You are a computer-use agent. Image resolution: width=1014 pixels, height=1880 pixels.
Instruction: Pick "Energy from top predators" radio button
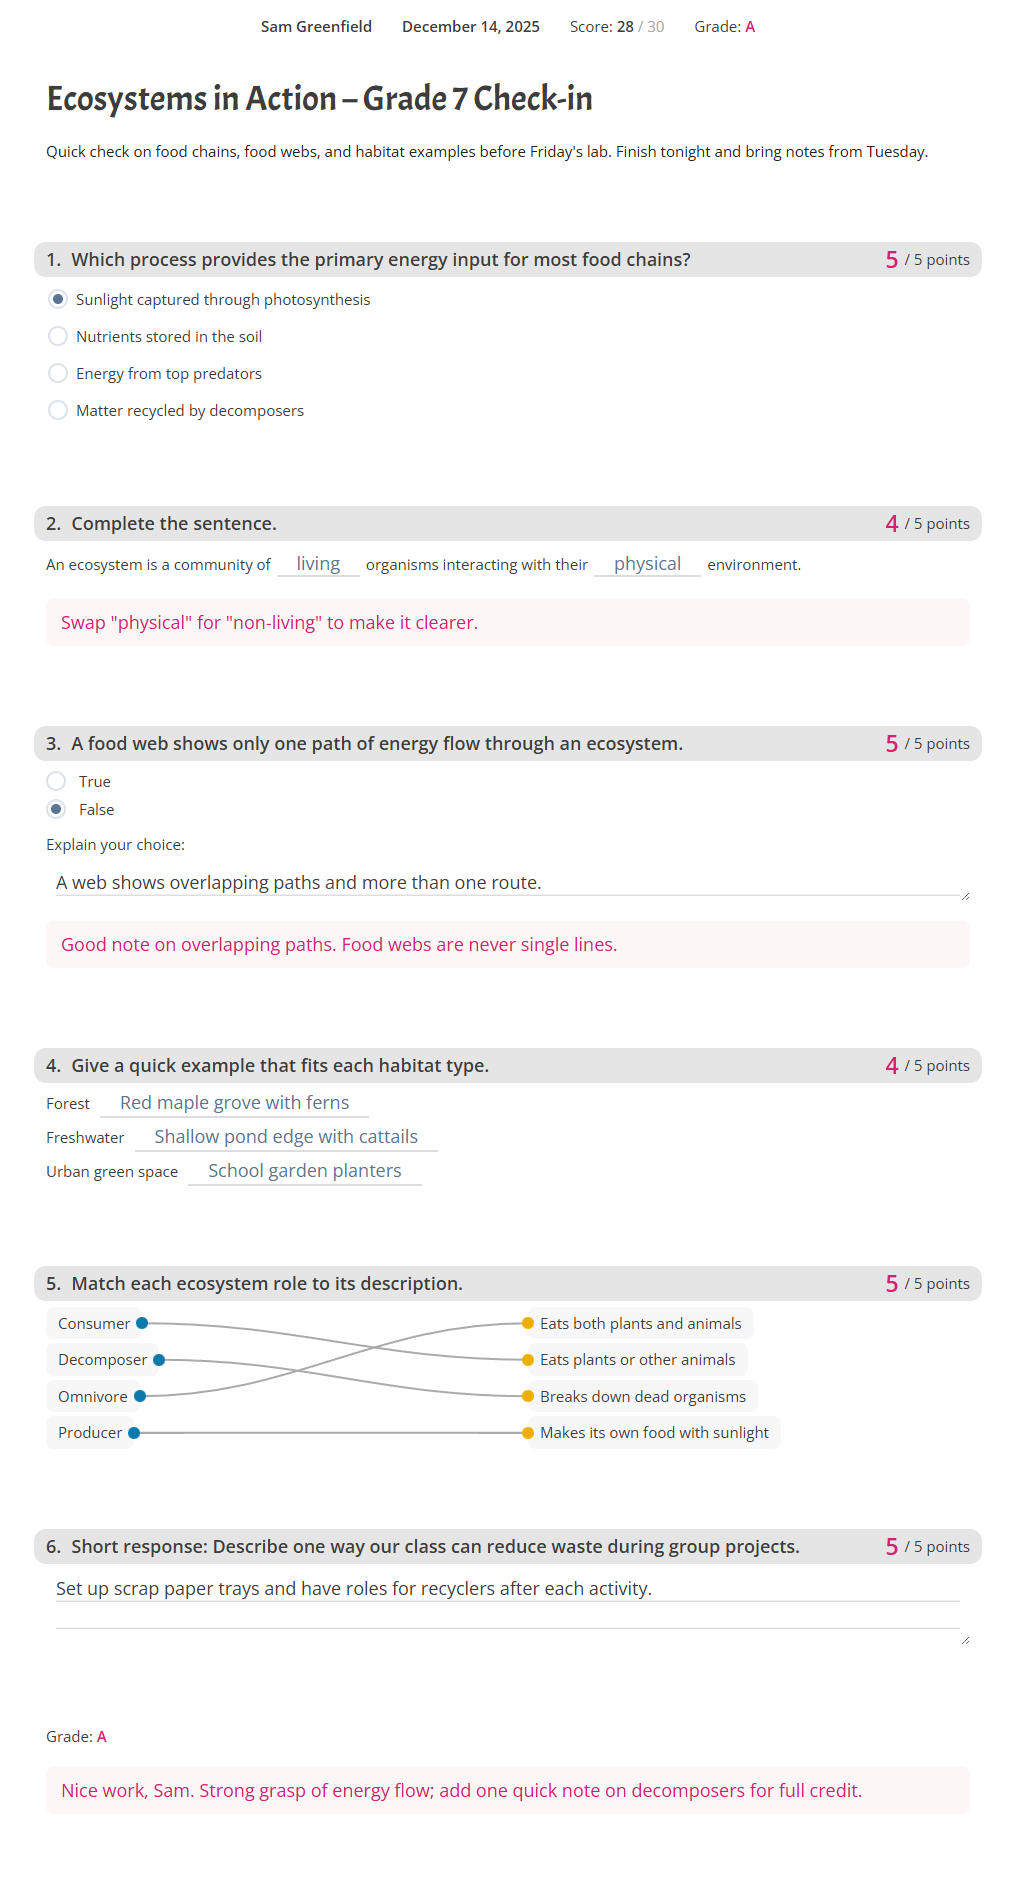(x=58, y=373)
